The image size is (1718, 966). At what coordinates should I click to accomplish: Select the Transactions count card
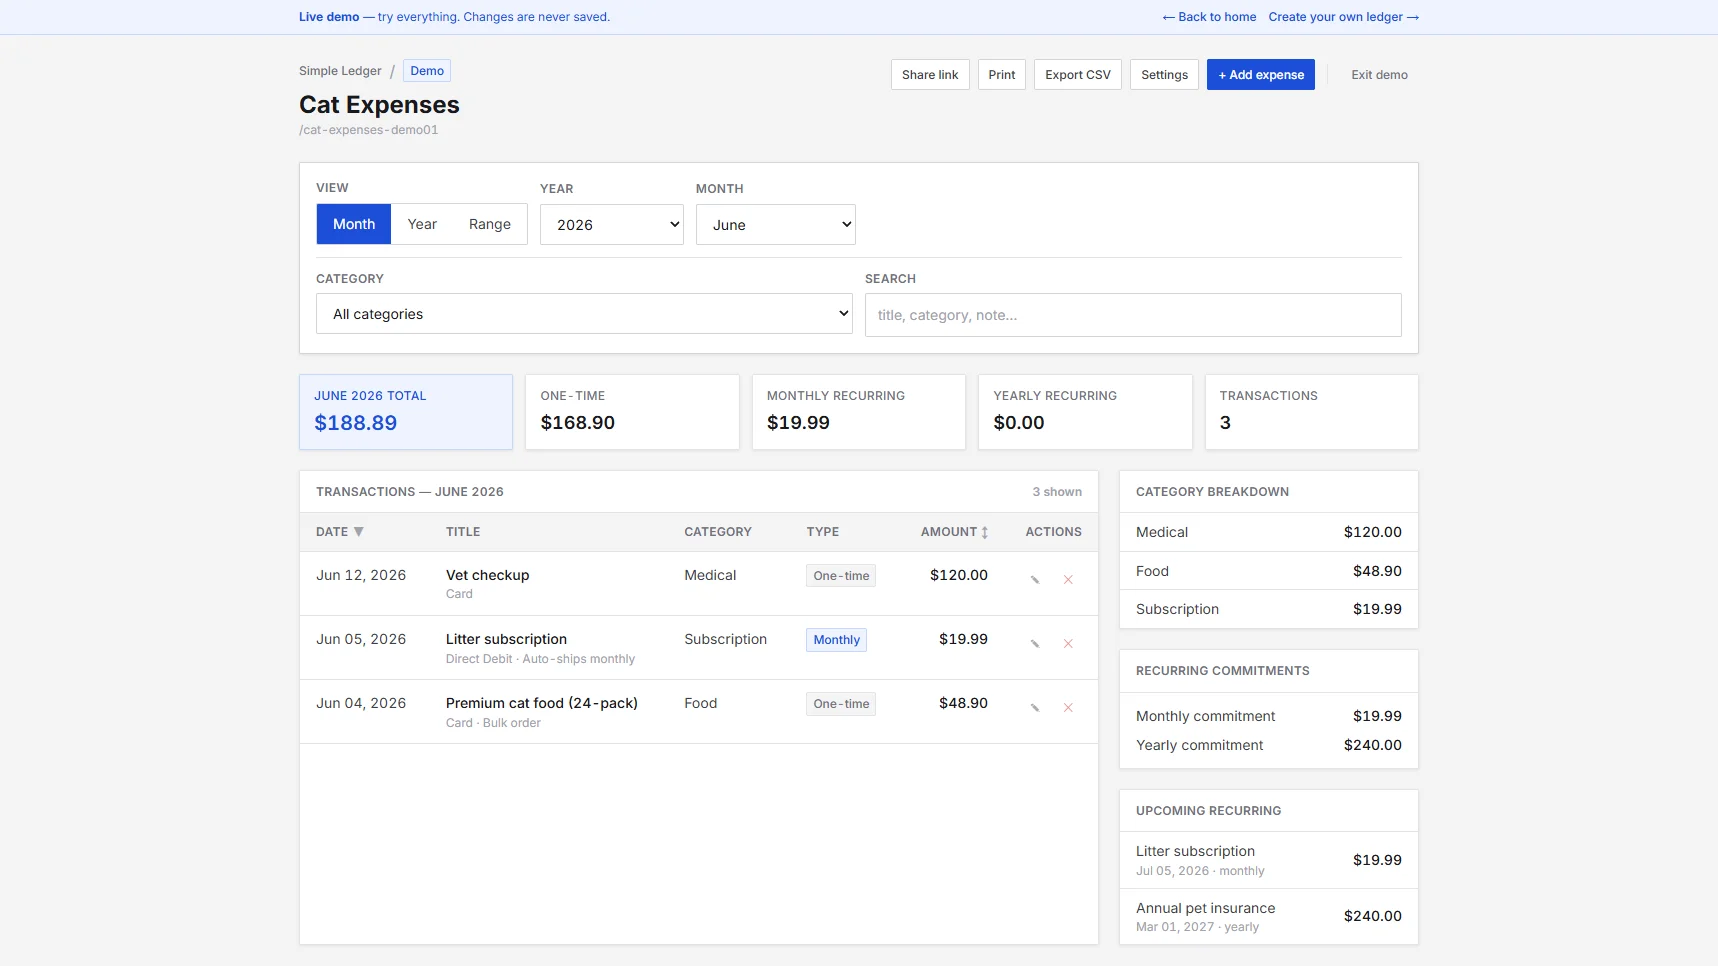tap(1312, 412)
